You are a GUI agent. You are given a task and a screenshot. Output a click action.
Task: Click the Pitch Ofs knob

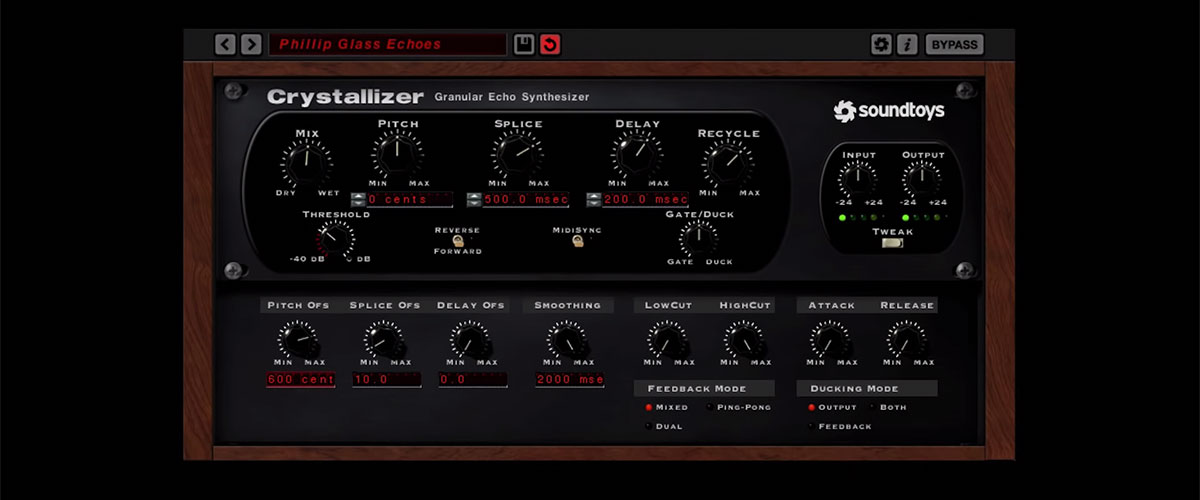click(x=297, y=341)
